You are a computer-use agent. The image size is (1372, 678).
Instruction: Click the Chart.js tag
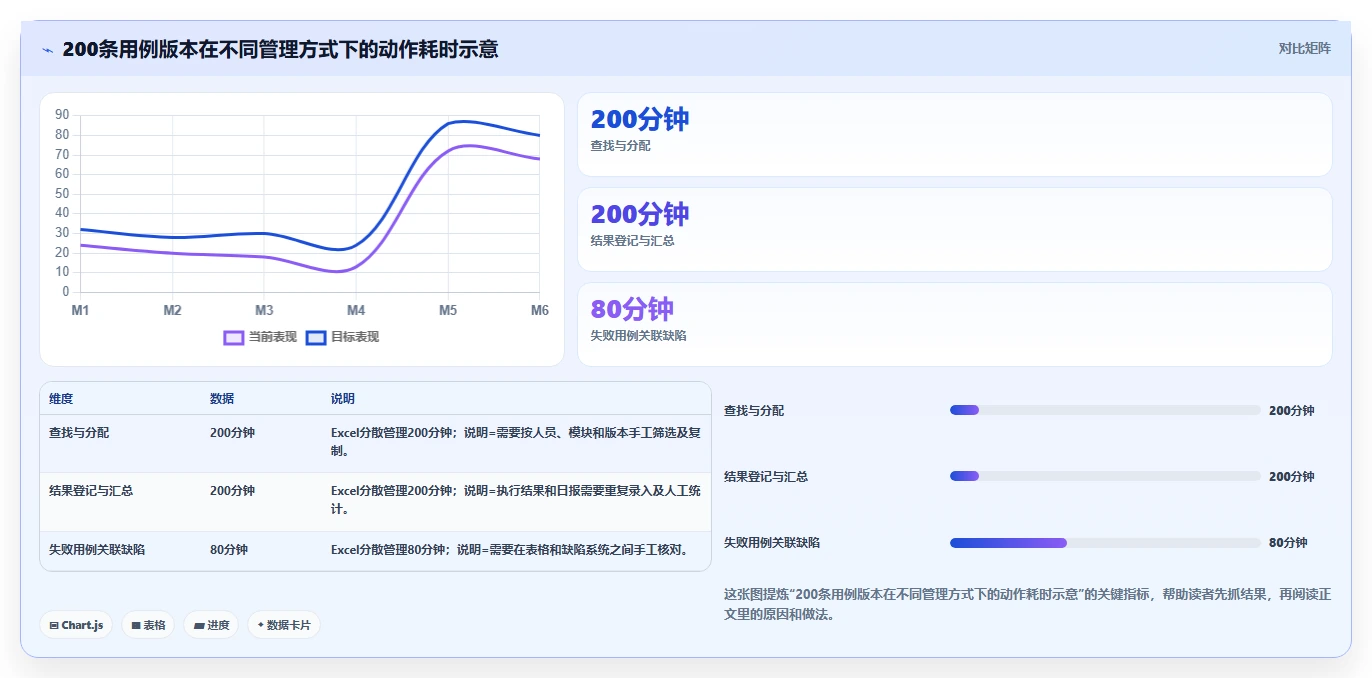76,625
